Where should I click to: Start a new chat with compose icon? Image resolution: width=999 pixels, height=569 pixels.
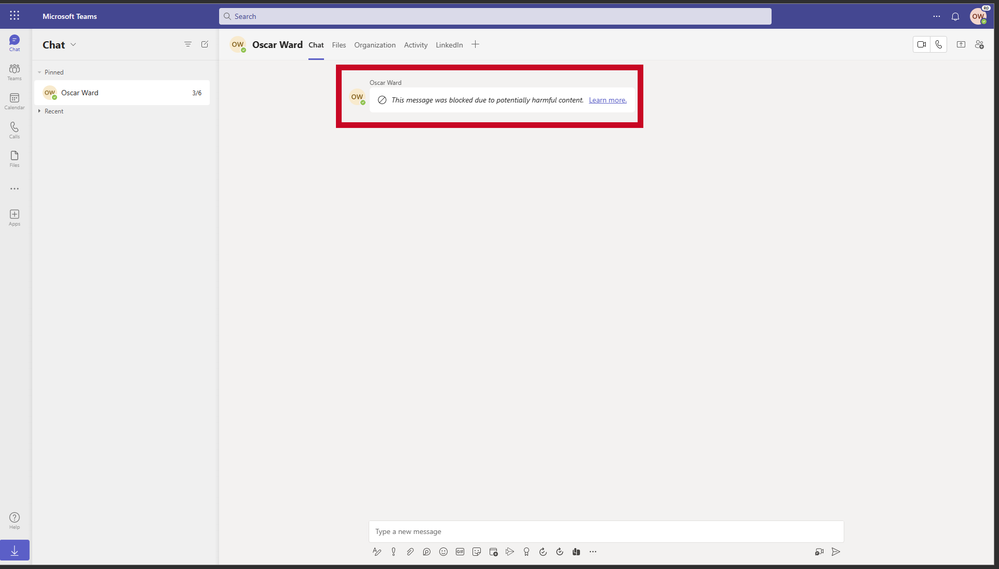tap(205, 45)
